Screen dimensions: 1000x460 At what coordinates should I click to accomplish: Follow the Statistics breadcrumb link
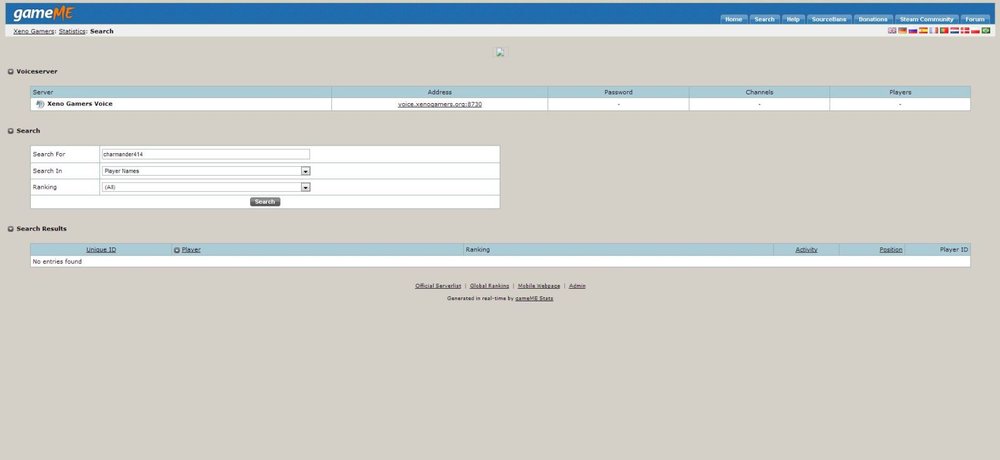coord(72,31)
